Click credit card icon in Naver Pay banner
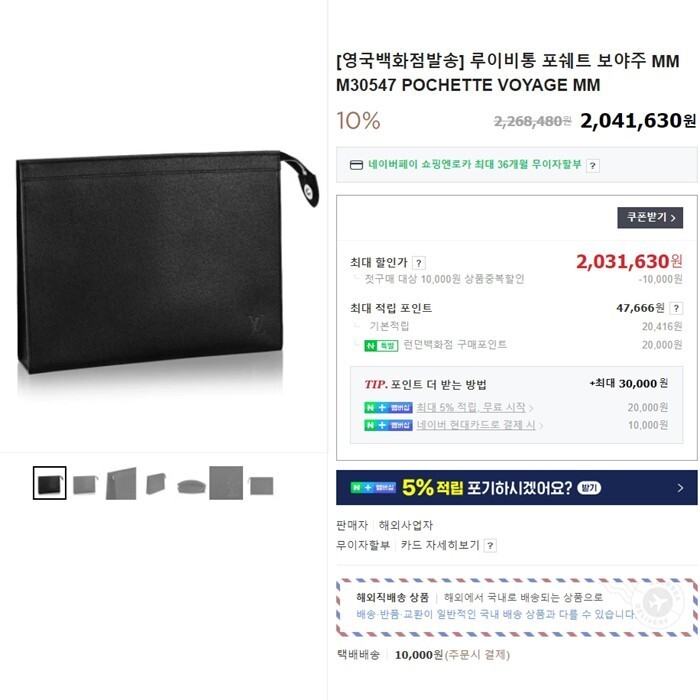Viewport: 700px width, 700px height. pyautogui.click(x=356, y=165)
